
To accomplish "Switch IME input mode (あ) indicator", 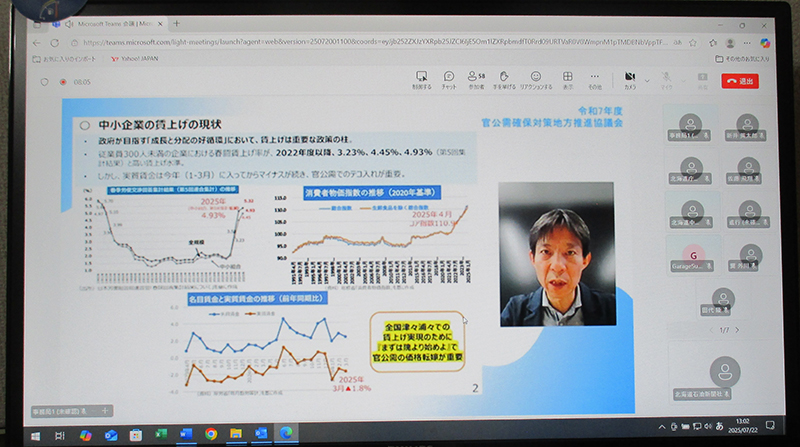I will tap(720, 426).
